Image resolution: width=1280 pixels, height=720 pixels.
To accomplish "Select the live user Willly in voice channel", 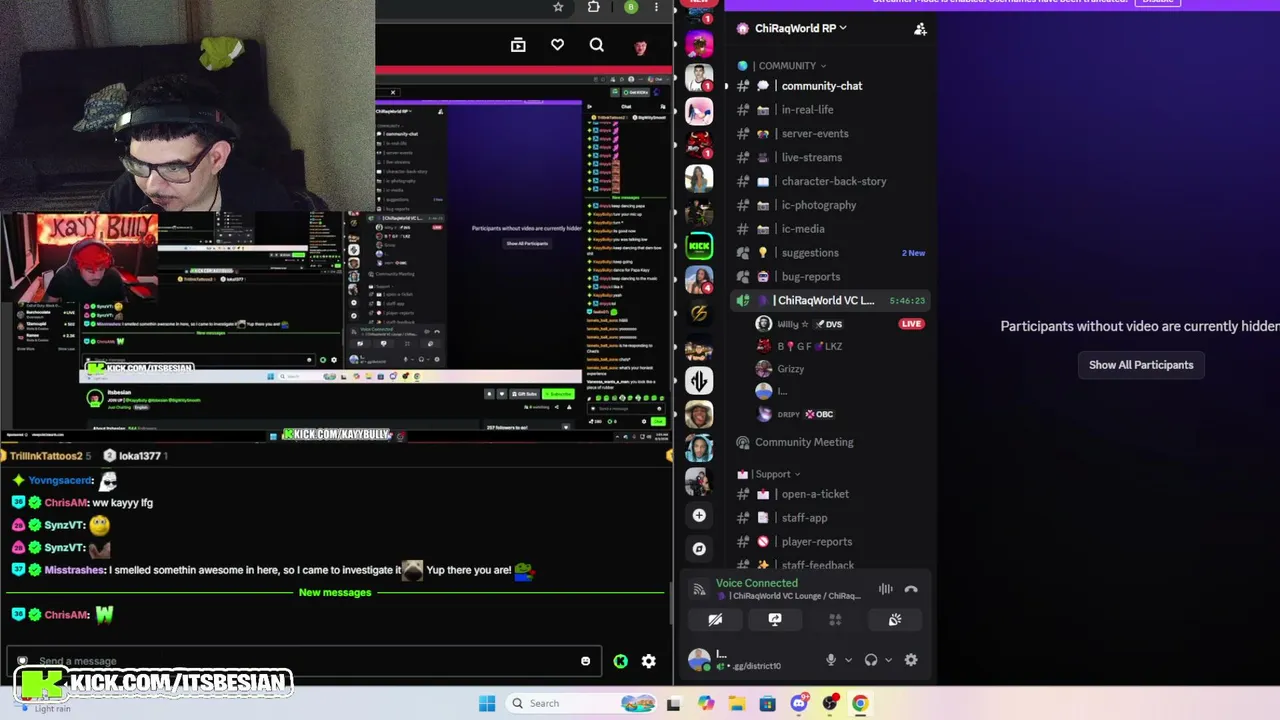I will coord(841,324).
